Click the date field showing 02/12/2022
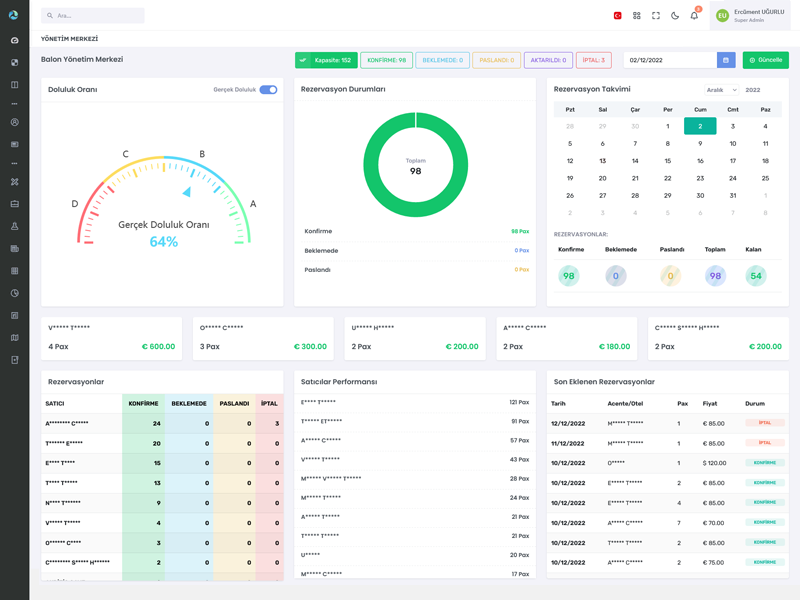 (x=668, y=60)
